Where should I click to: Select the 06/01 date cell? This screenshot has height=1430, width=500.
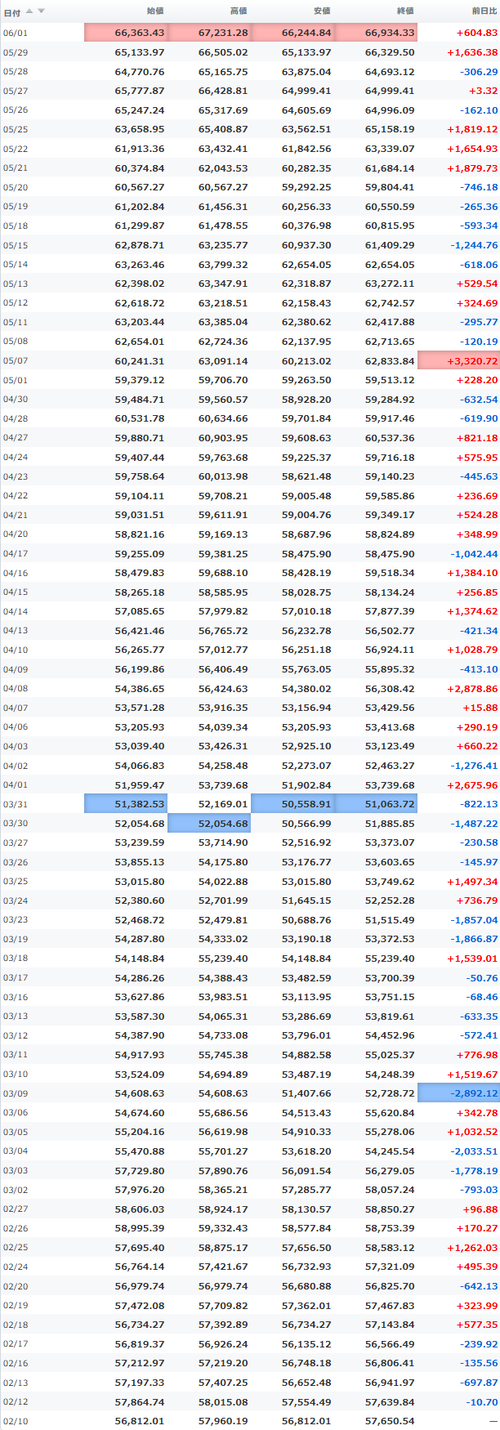[13, 32]
